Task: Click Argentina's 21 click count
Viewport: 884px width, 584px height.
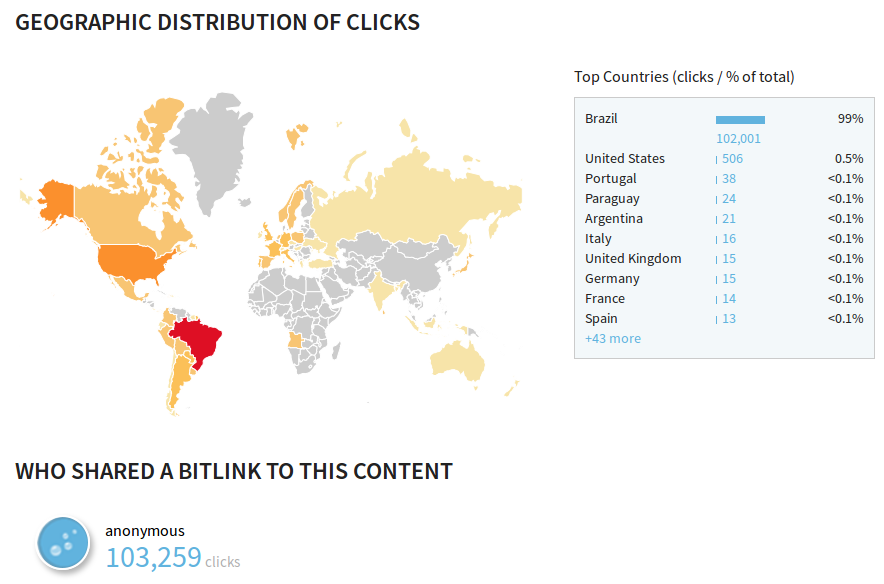Action: (729, 219)
